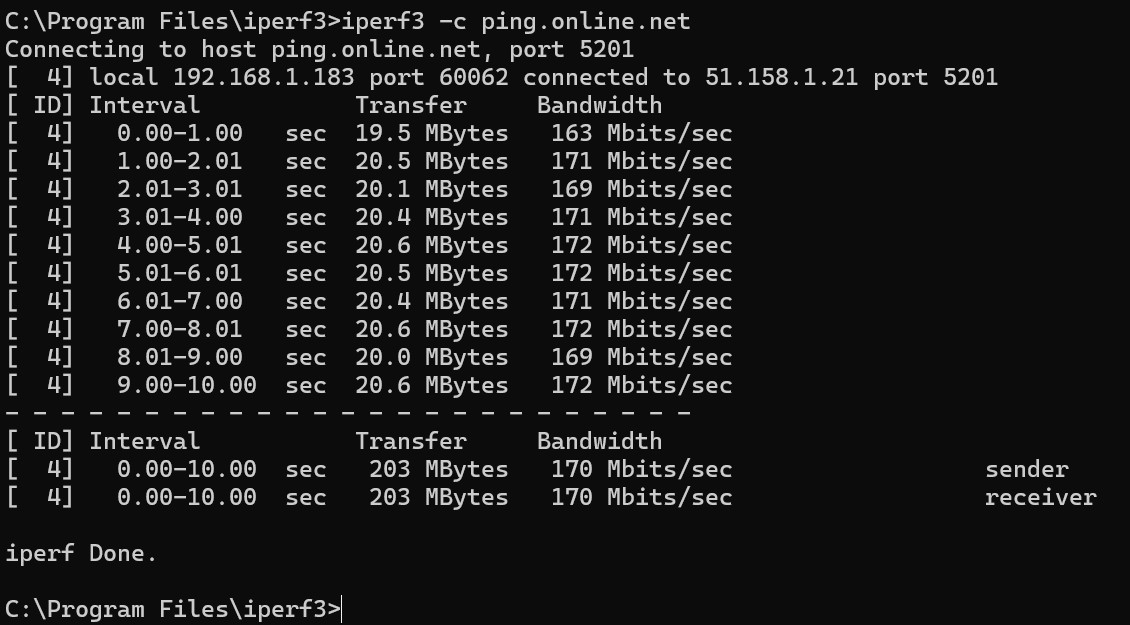The image size is (1130, 625).
Task: Click the receiver row's 203 MBytes value
Action: 439,498
